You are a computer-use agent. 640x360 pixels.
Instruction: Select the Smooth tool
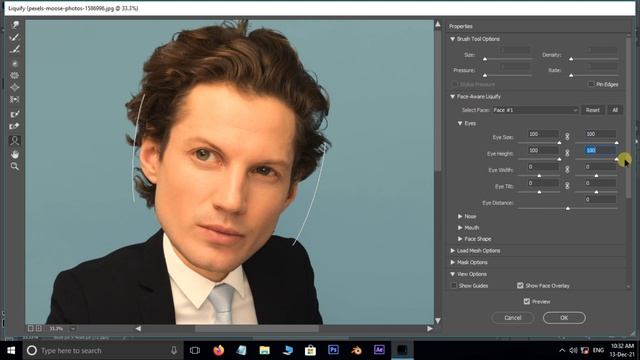point(15,50)
